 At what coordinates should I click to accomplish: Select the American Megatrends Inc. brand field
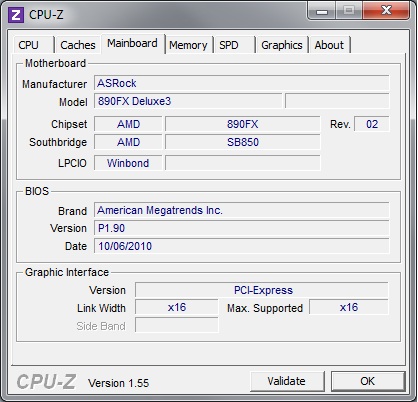pos(242,210)
